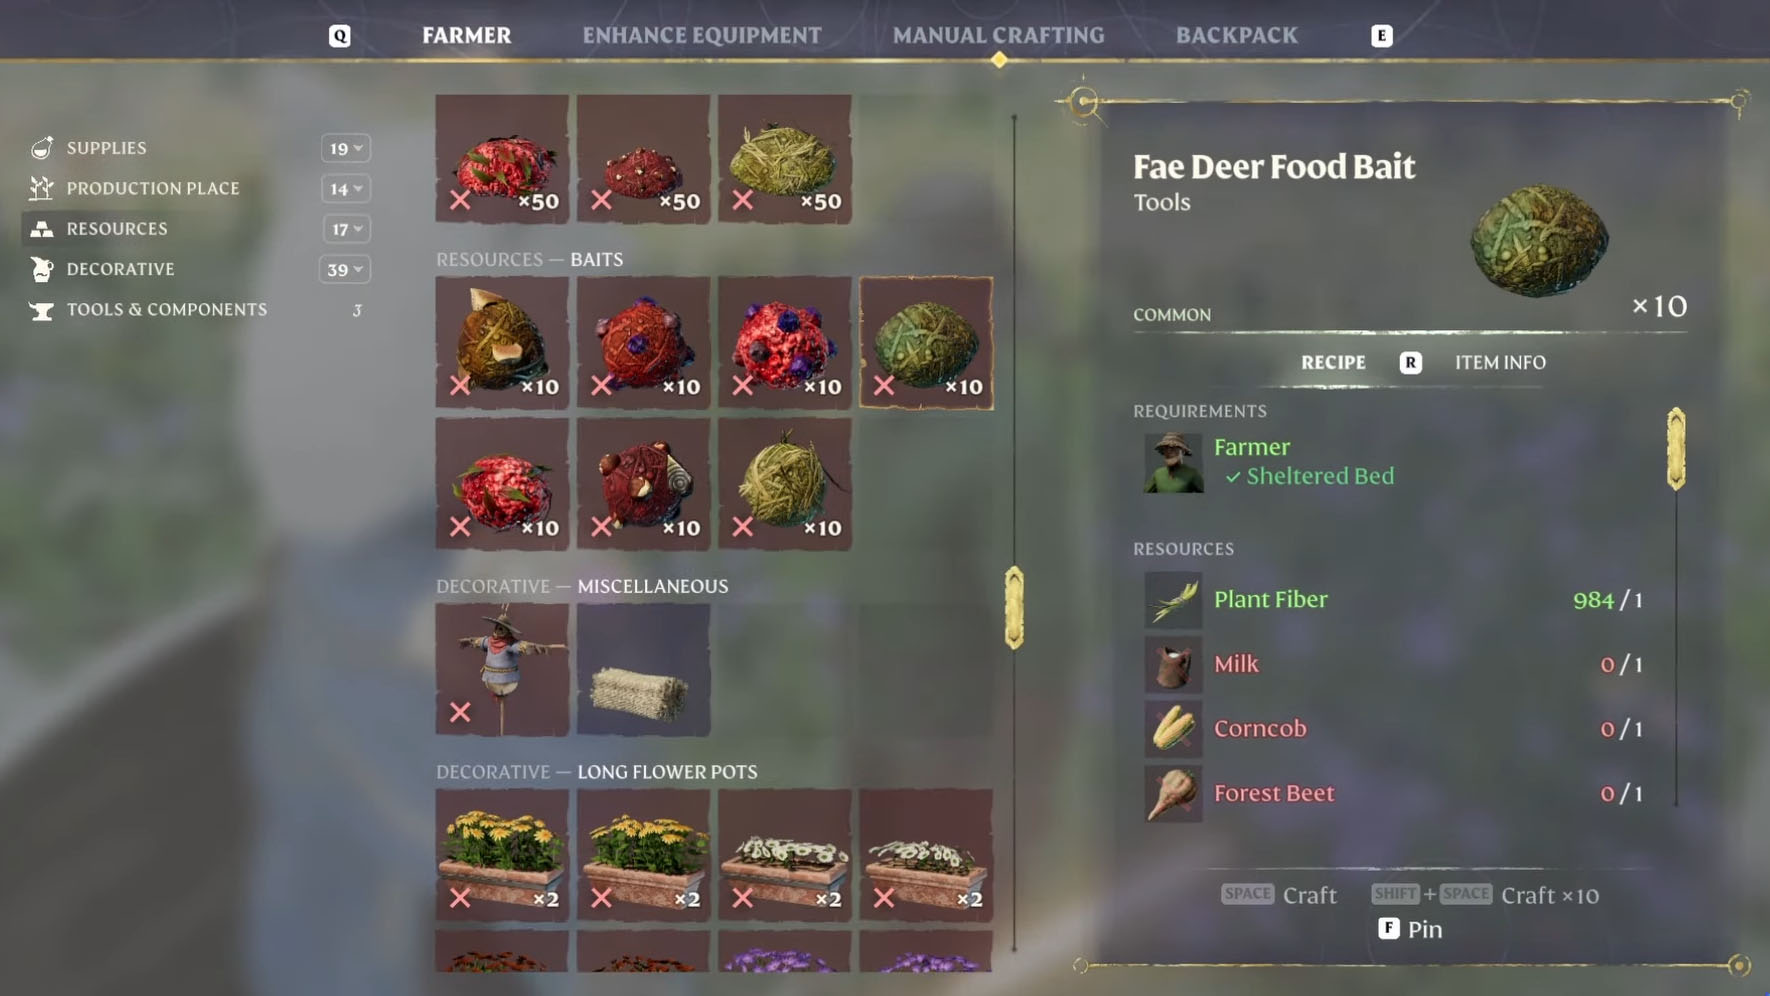Image resolution: width=1770 pixels, height=996 pixels.
Task: Switch to the Enhance Equipment tab
Action: pos(702,35)
